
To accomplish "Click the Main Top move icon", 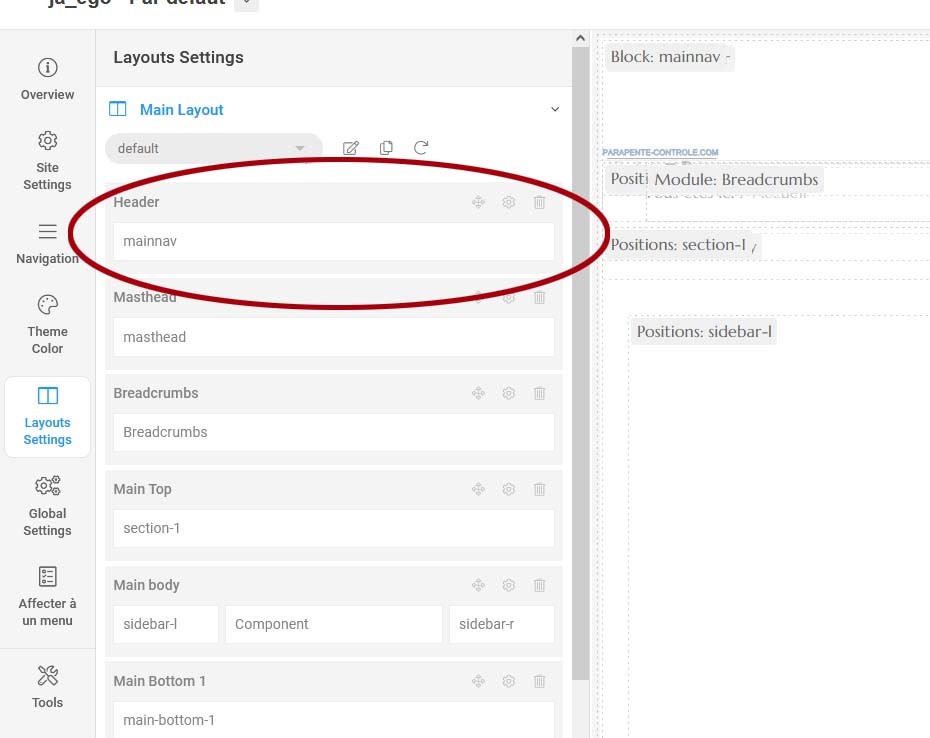I will pyautogui.click(x=478, y=489).
